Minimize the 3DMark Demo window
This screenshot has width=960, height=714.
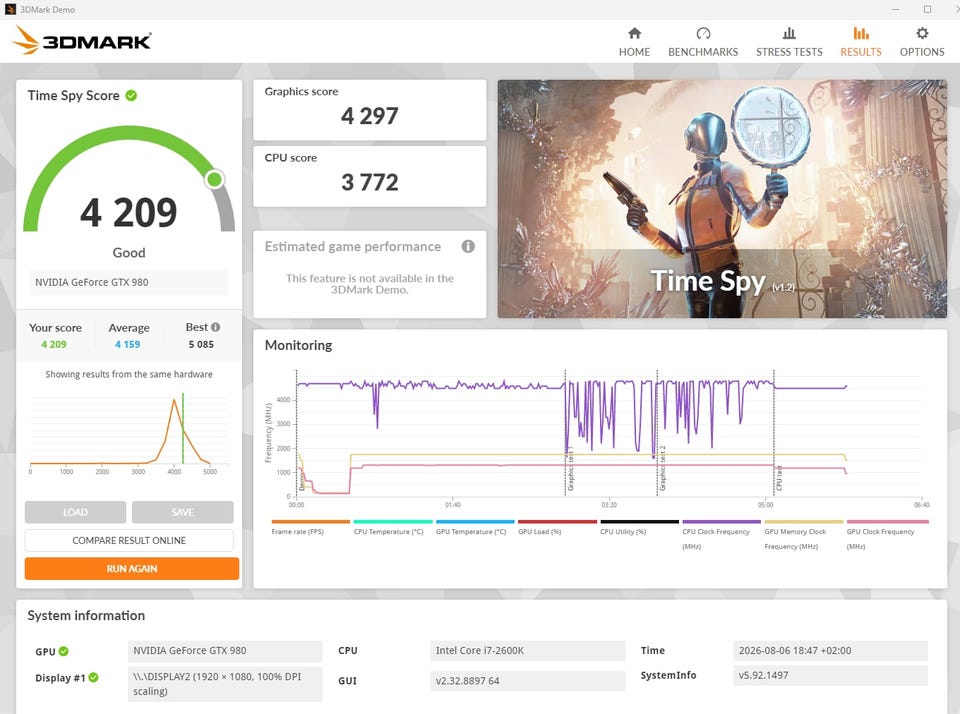(x=896, y=9)
